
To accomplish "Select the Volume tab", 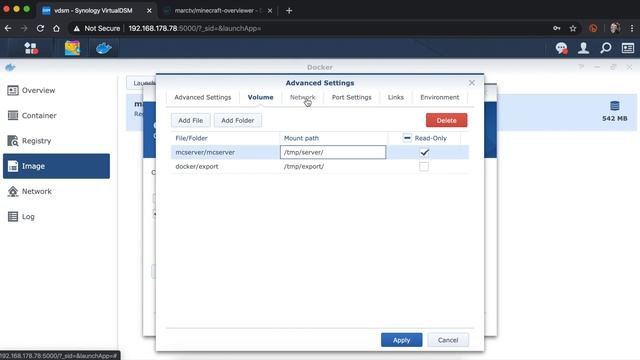I will [x=260, y=98].
